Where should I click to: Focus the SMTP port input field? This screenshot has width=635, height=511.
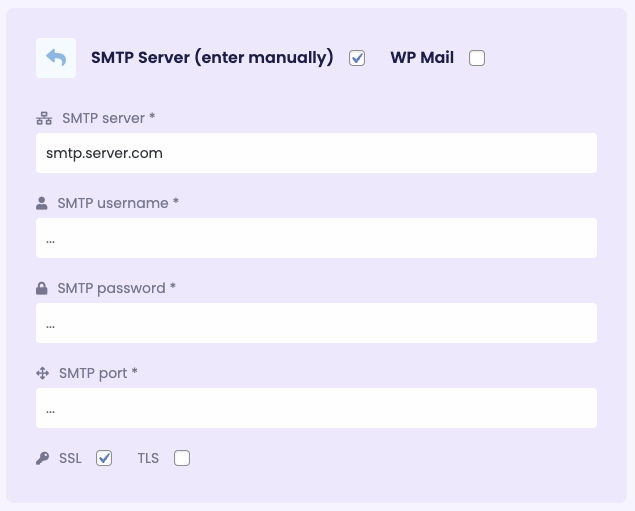tap(316, 408)
